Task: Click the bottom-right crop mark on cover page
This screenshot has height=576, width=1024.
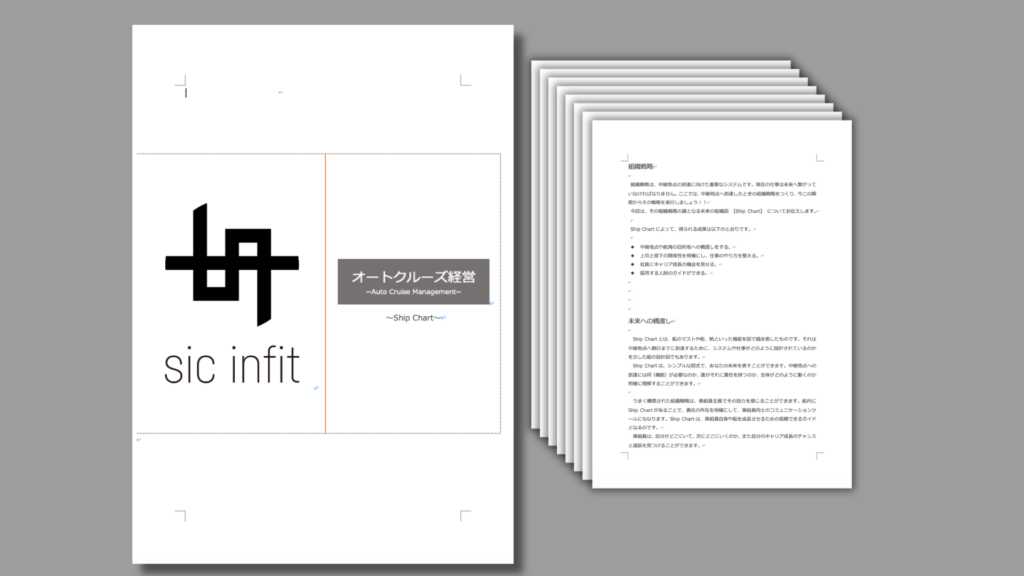Action: click(465, 515)
